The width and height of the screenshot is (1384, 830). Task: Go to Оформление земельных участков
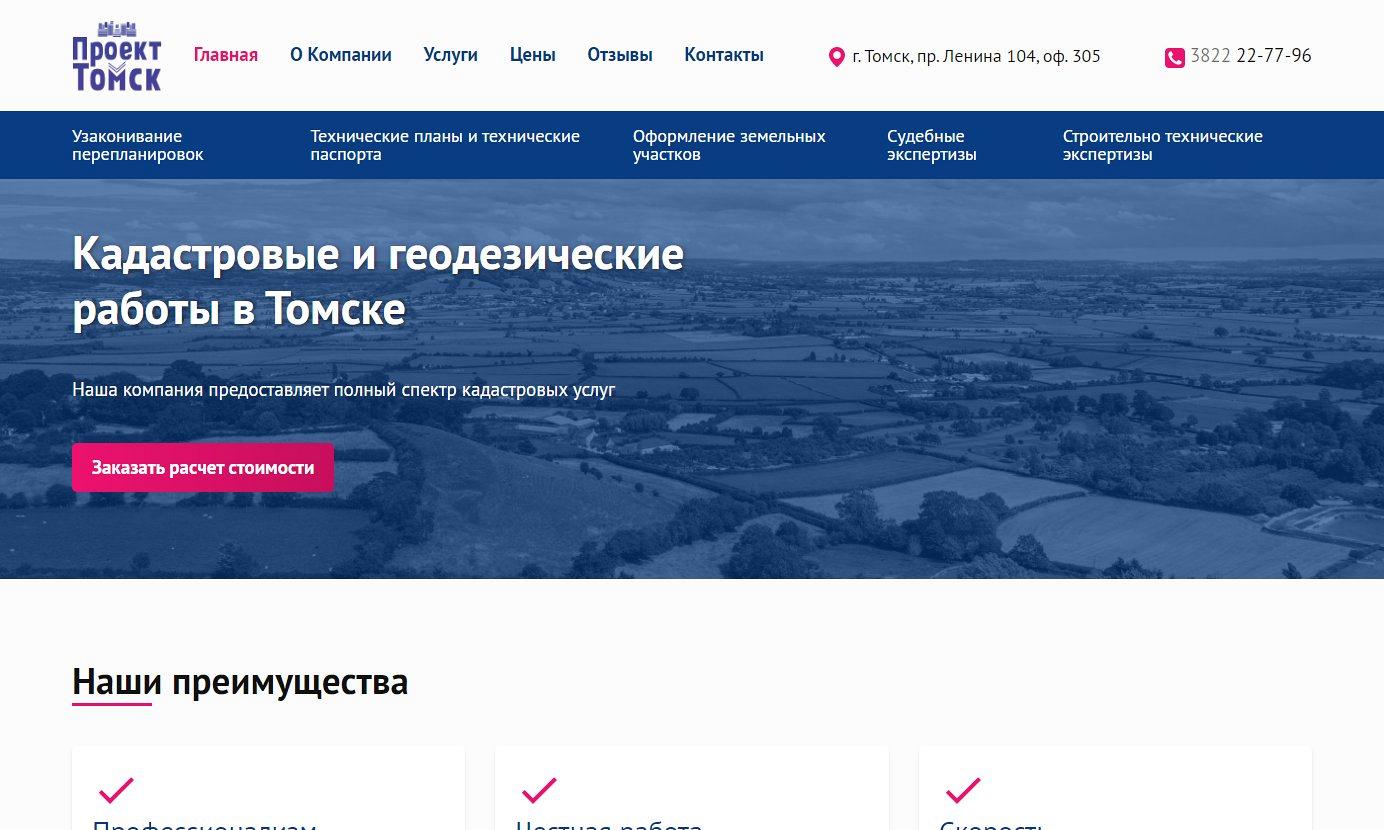coord(728,145)
